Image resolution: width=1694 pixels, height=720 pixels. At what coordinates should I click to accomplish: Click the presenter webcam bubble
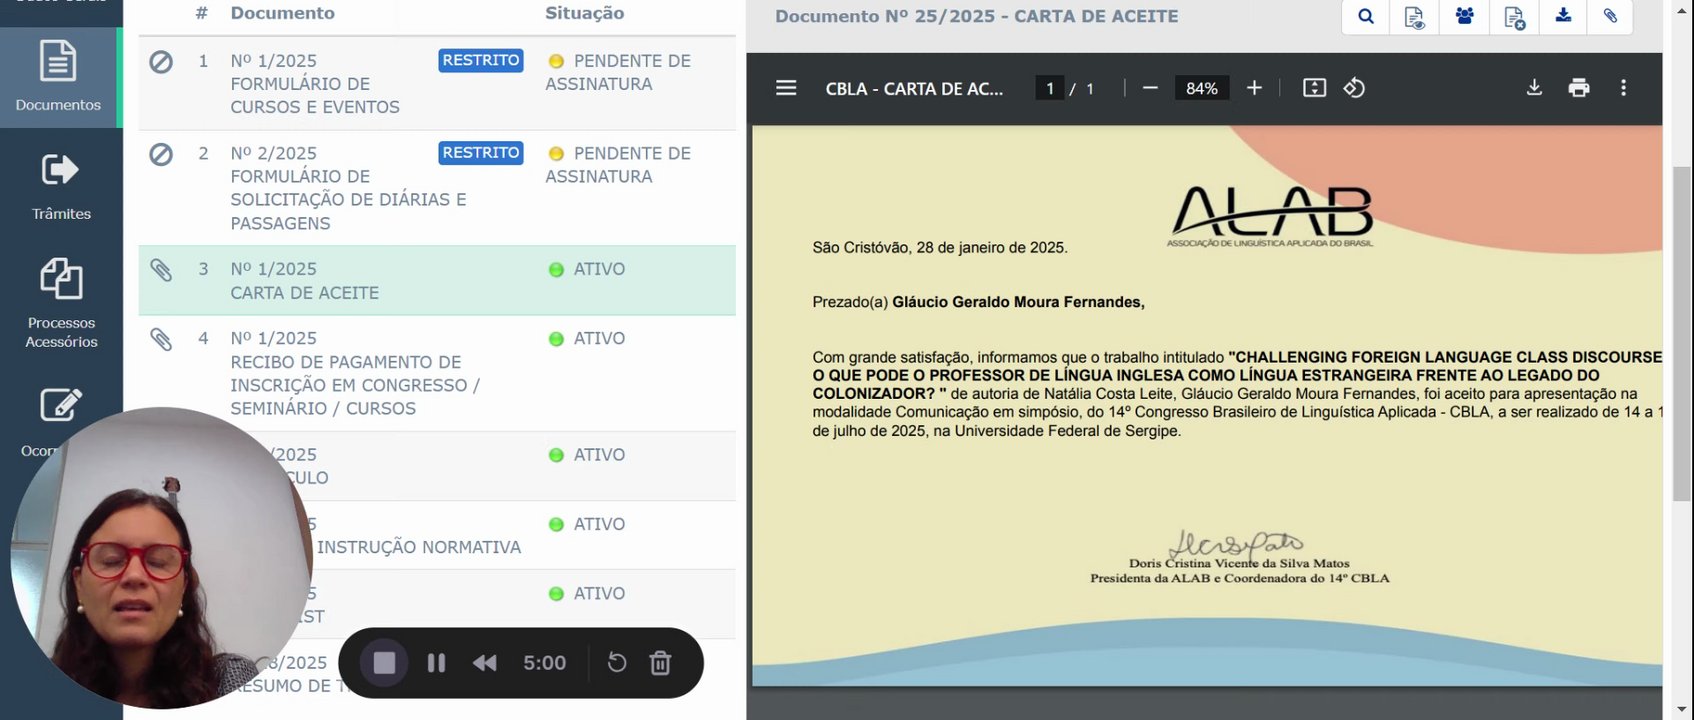[160, 558]
